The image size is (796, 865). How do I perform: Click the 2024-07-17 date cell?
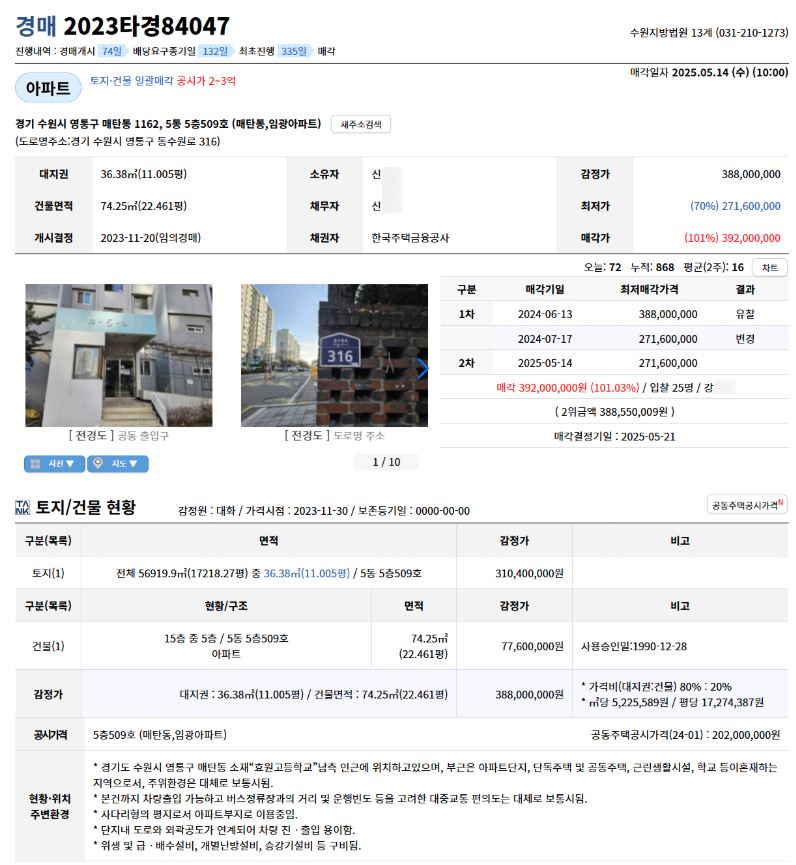click(x=544, y=339)
